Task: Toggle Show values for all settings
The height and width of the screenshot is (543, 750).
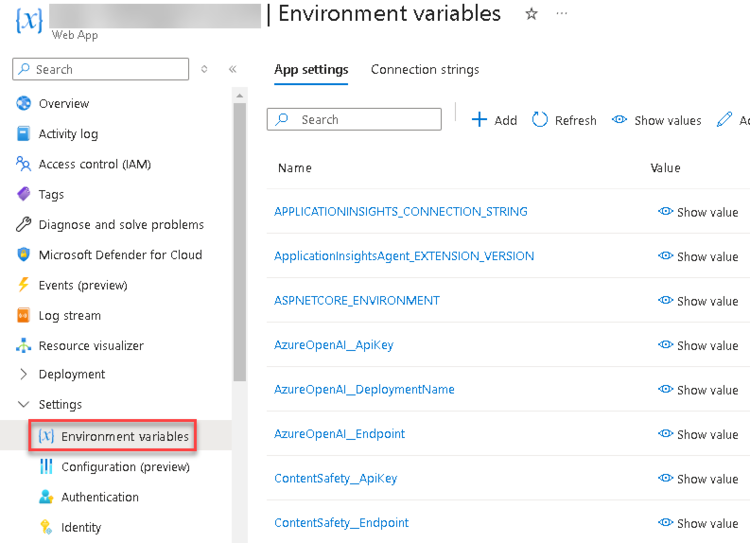Action: click(x=656, y=120)
